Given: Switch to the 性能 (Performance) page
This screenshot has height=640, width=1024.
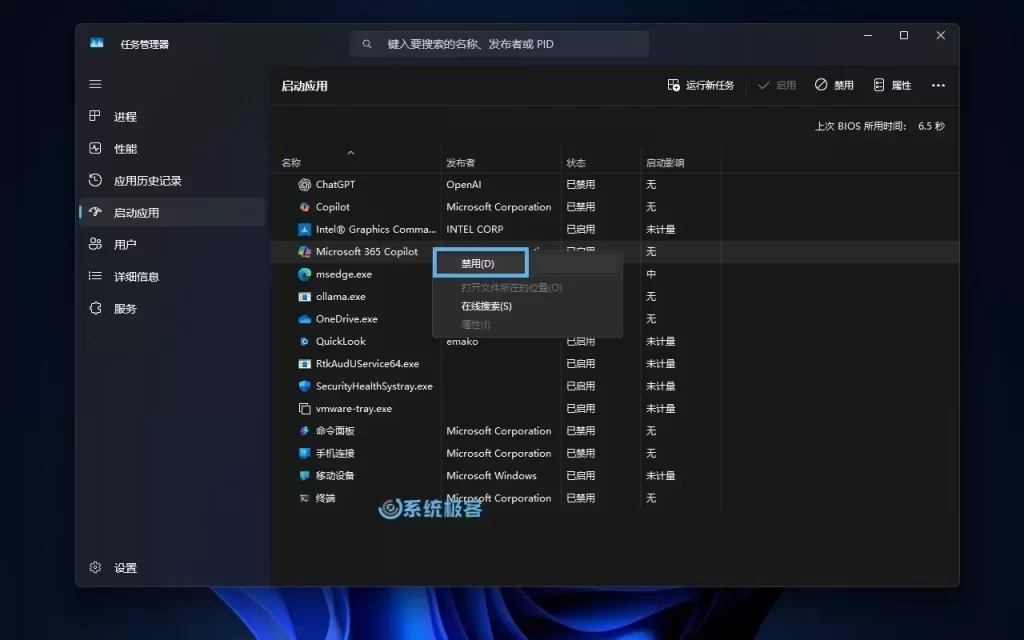Looking at the screenshot, I should point(126,148).
